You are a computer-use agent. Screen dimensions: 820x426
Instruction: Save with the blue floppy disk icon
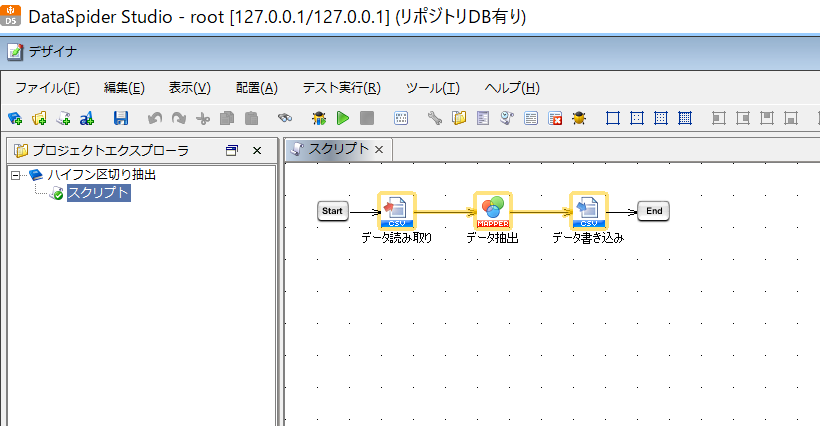click(x=121, y=118)
